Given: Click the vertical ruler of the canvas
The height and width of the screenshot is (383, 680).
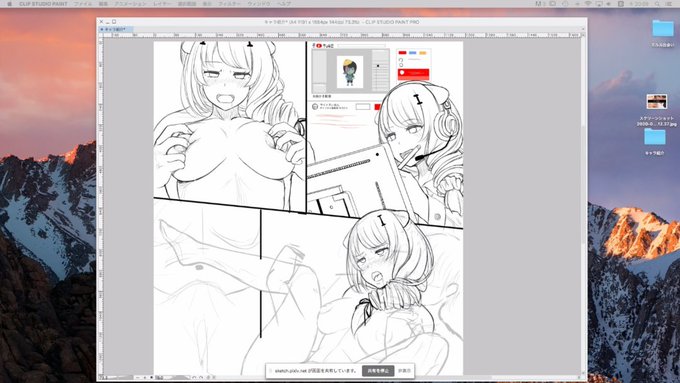Looking at the screenshot, I should point(101,206).
